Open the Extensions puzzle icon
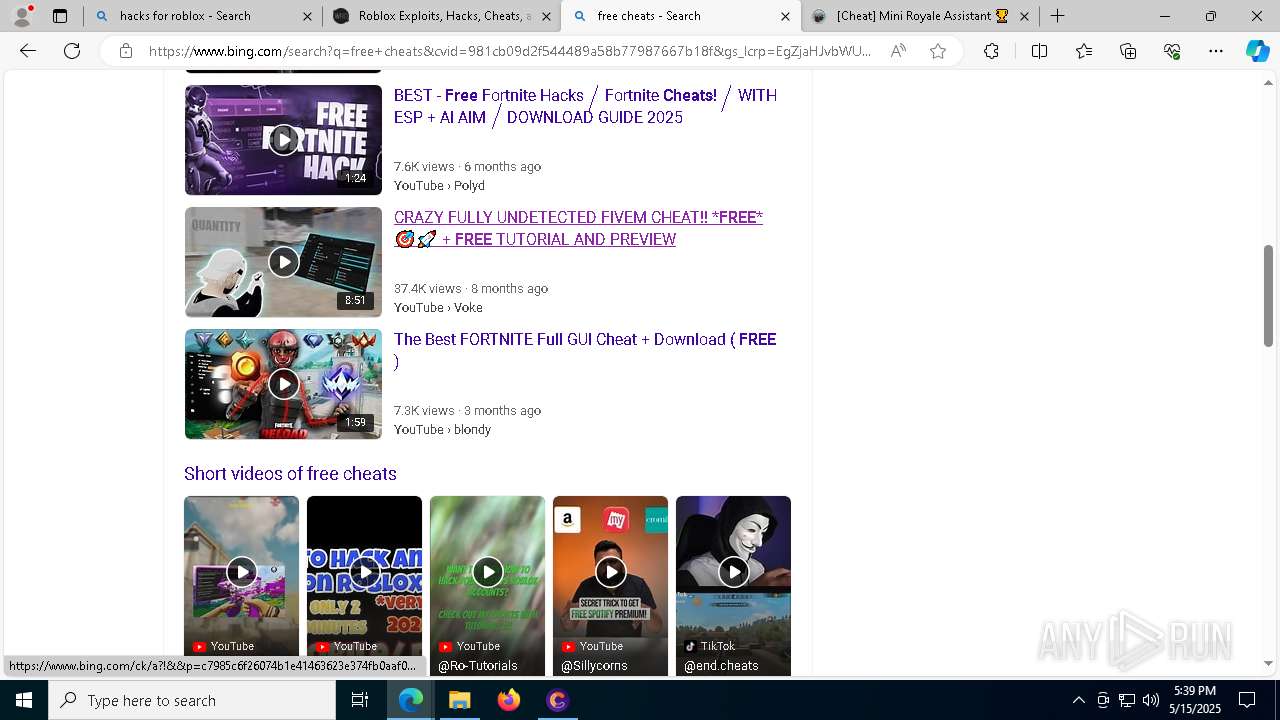This screenshot has height=720, width=1280. [991, 51]
